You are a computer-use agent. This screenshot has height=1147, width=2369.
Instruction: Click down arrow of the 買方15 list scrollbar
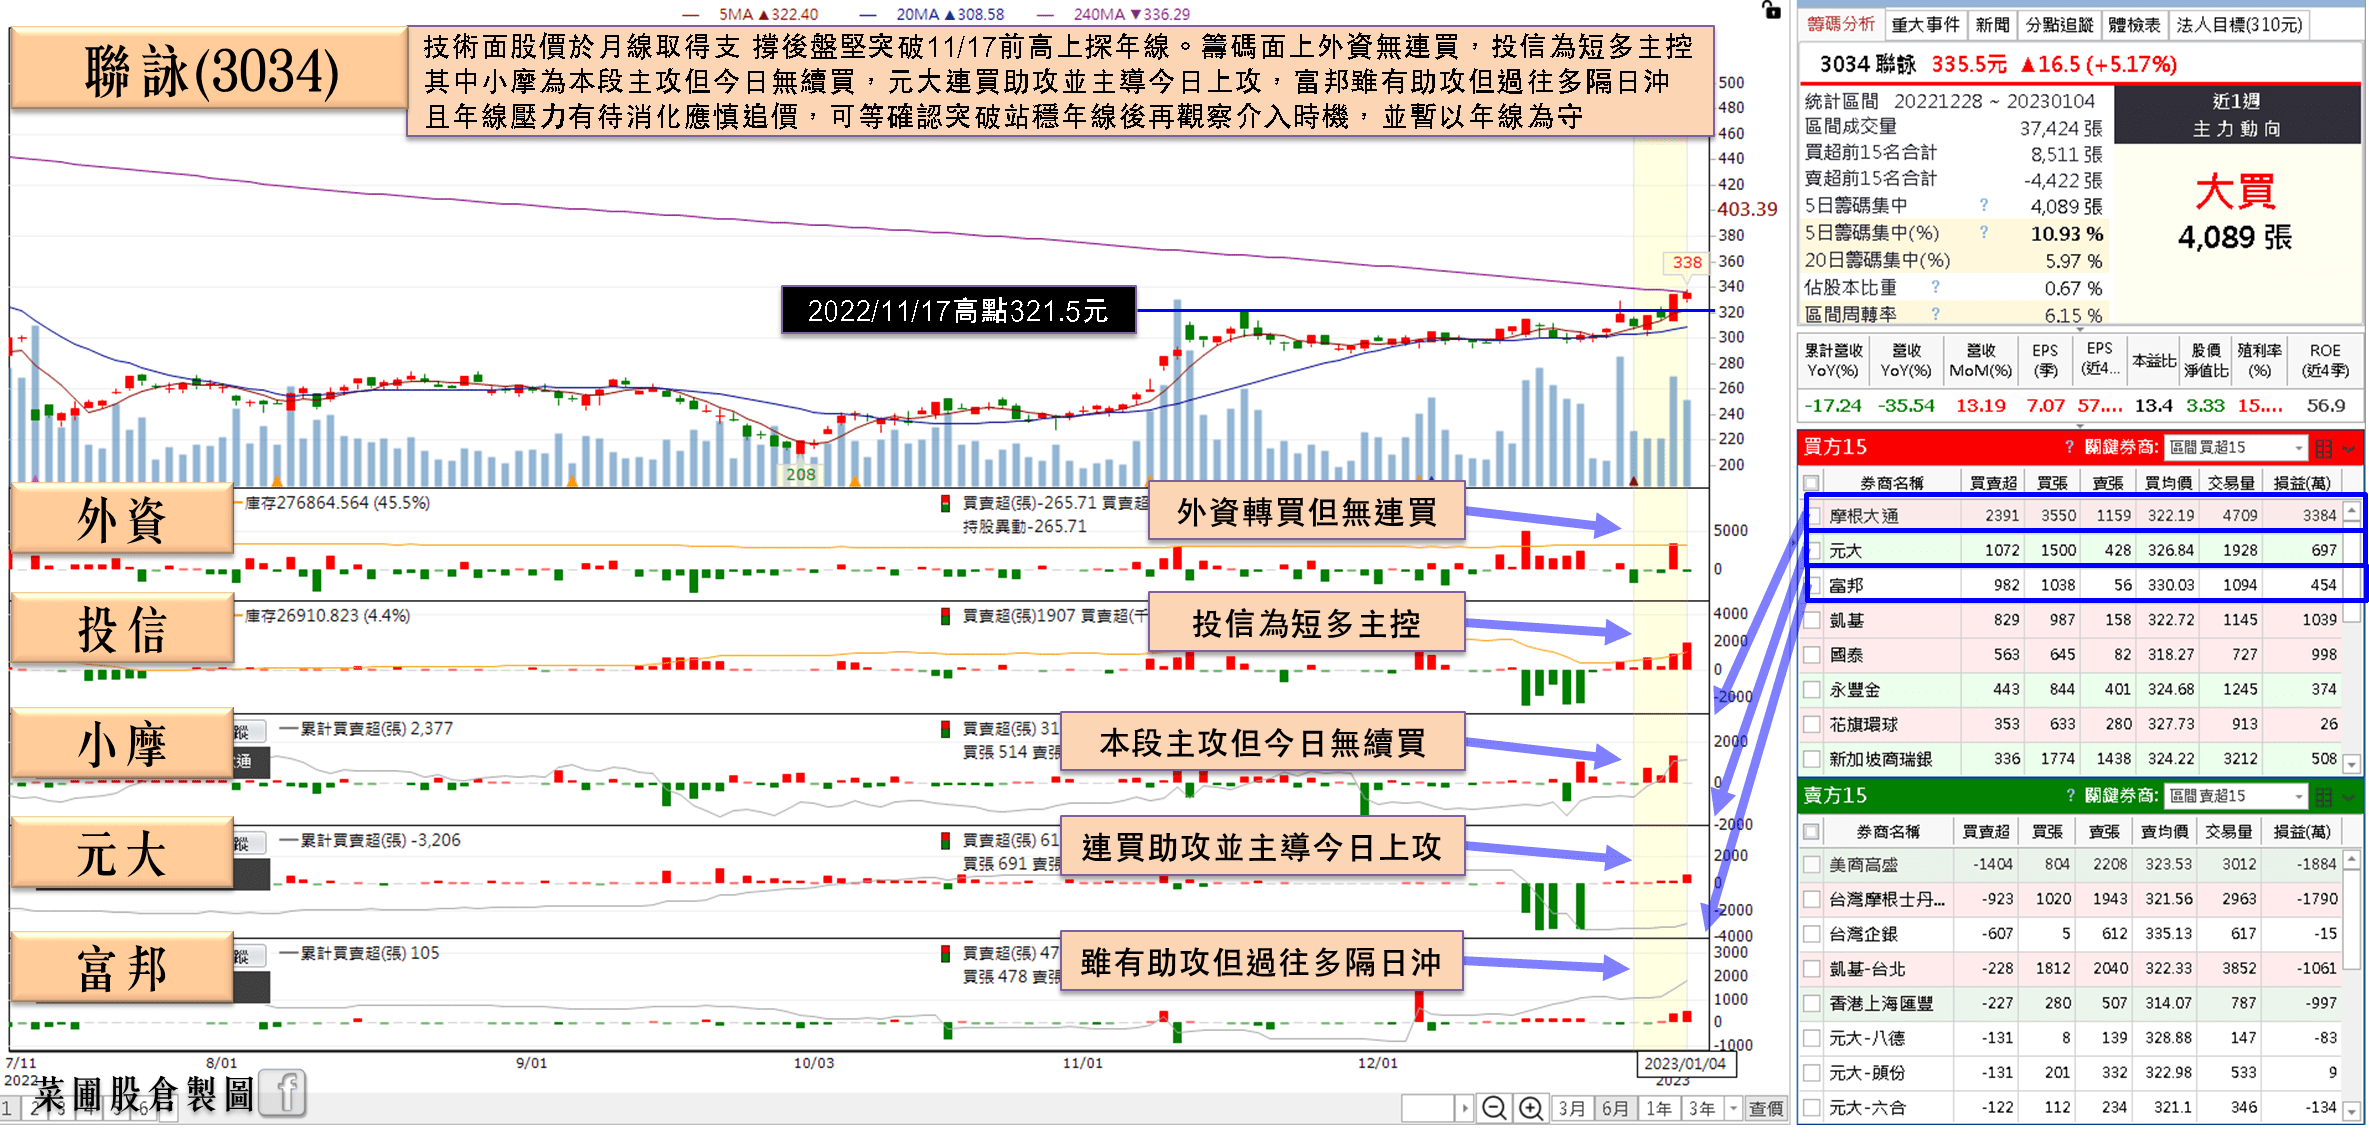(x=2351, y=765)
